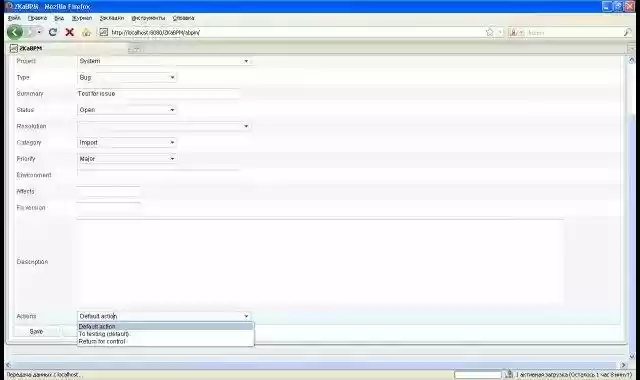Click inside the Description text area

[320, 262]
